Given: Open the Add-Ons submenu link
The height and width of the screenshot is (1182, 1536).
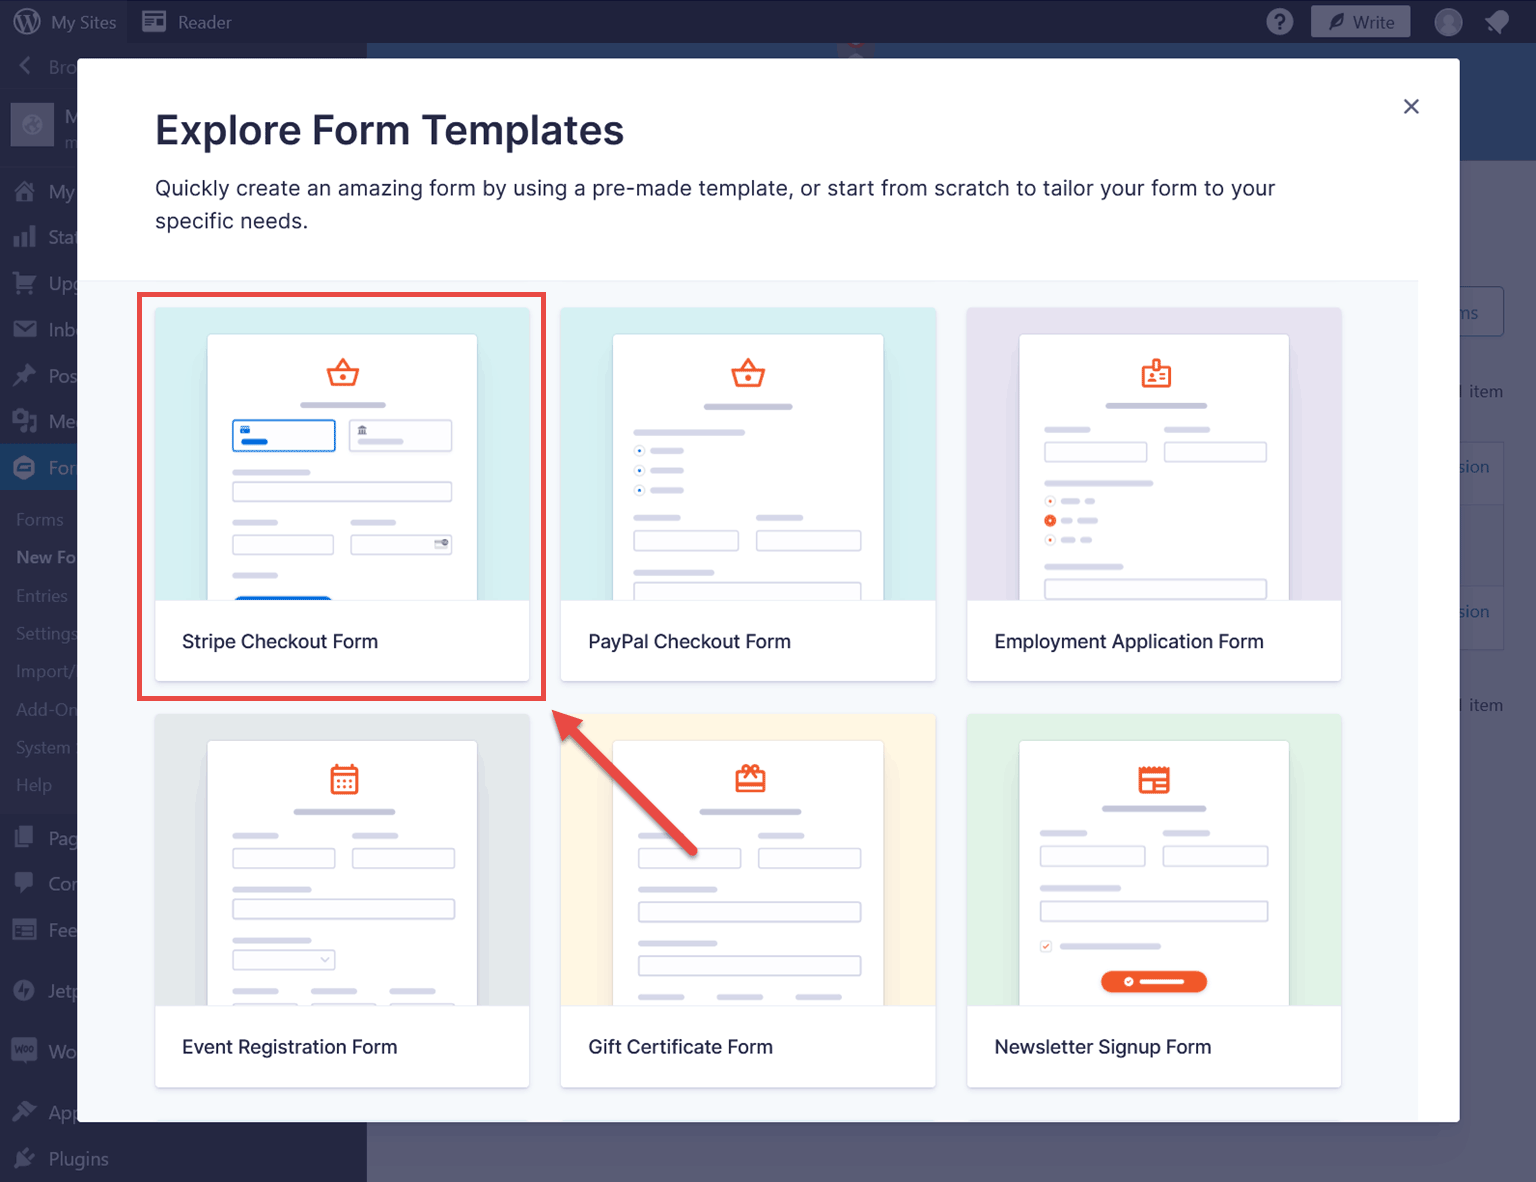Looking at the screenshot, I should (46, 709).
